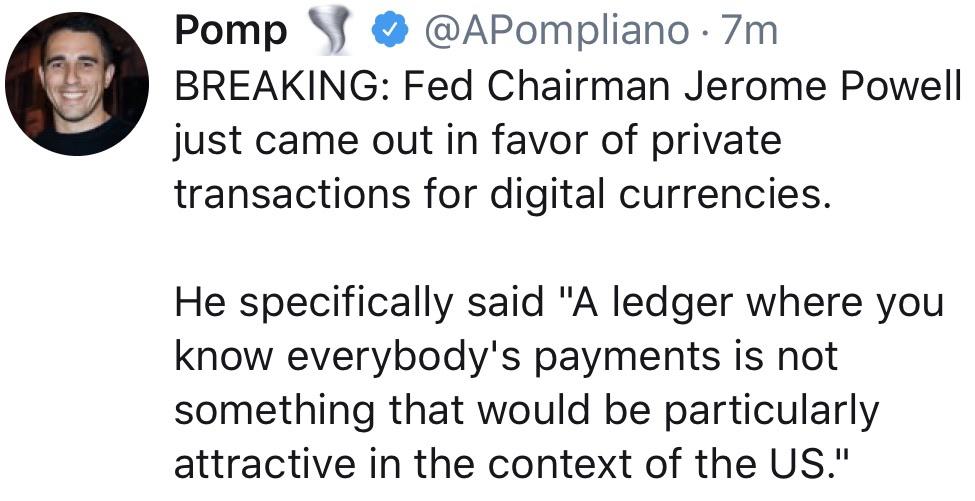This screenshot has width=975, height=501.
Task: Open Pomp's profile picture avatar
Action: tap(76, 83)
